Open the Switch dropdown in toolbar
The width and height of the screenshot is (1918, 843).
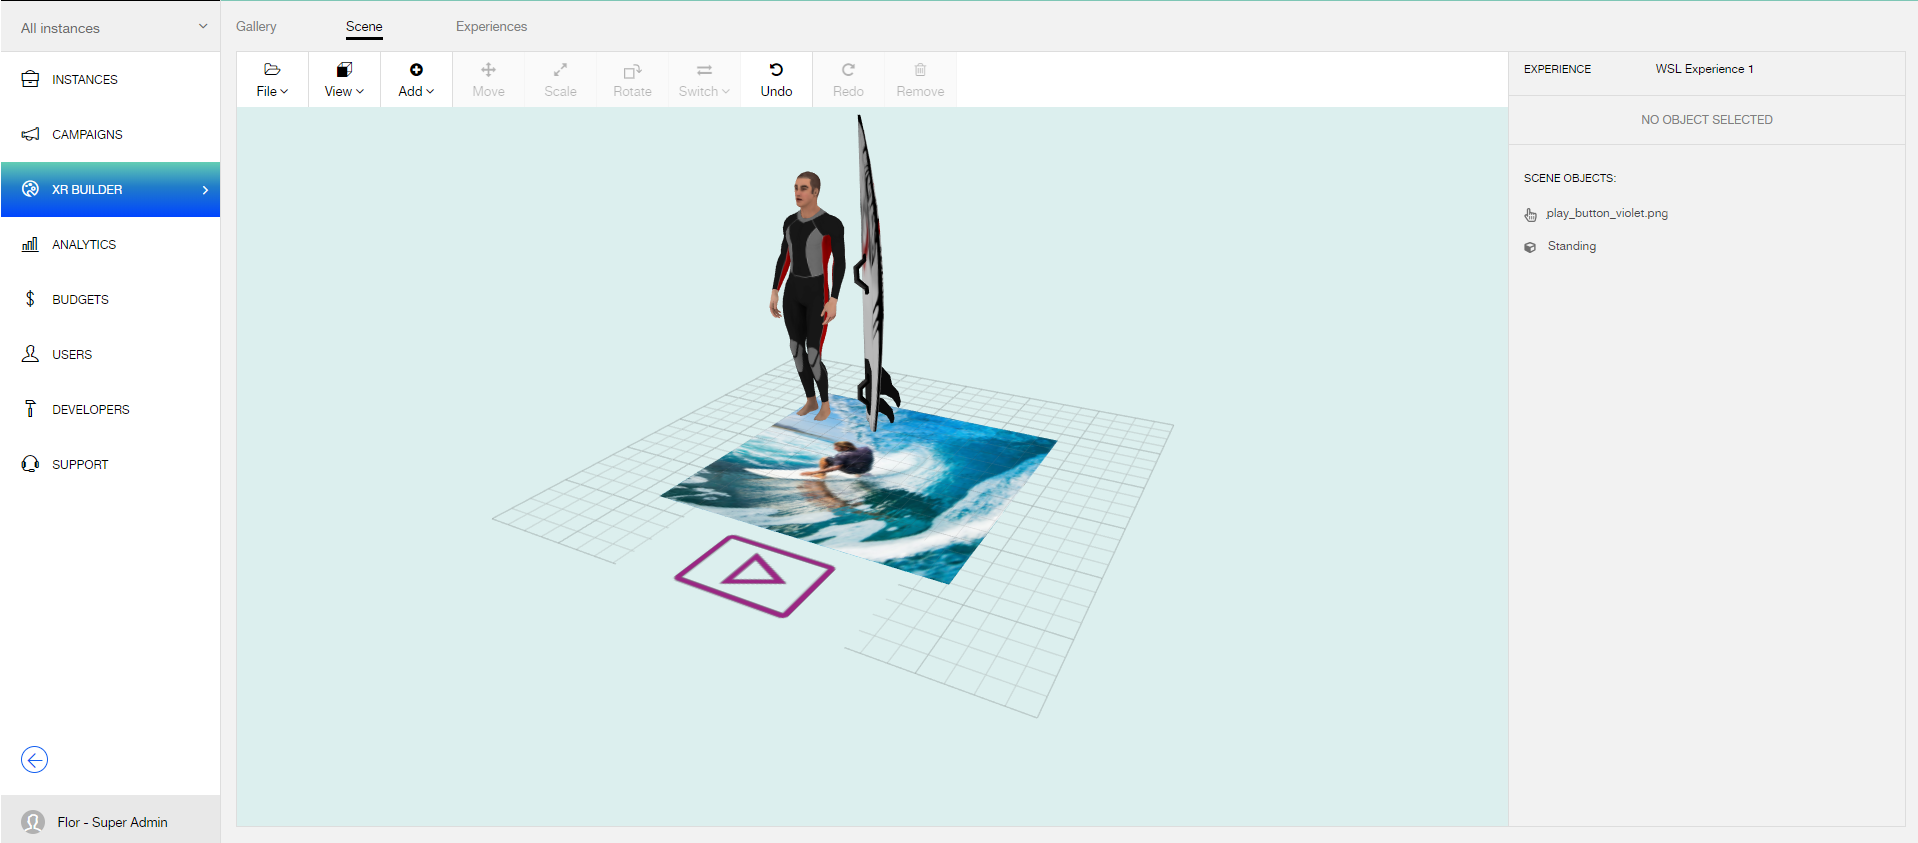704,80
